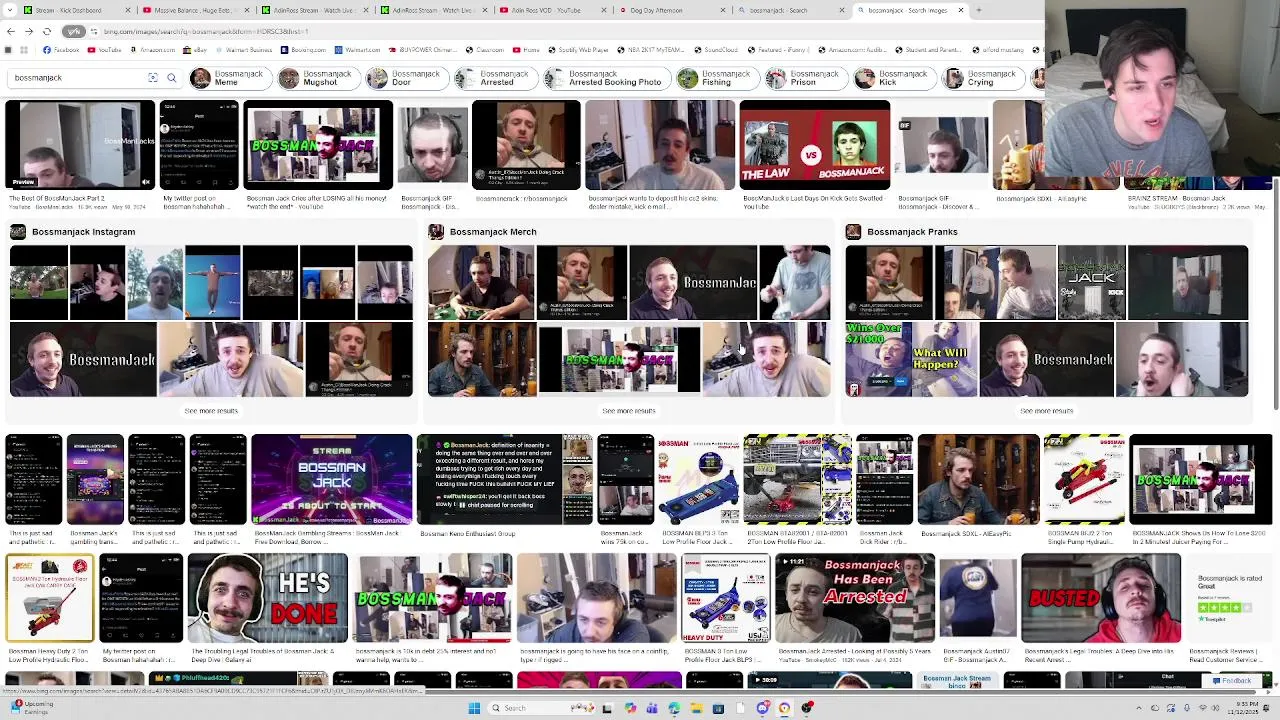1280x720 pixels.
Task: Expand hidden system tray icons chevron
Action: 1138,708
